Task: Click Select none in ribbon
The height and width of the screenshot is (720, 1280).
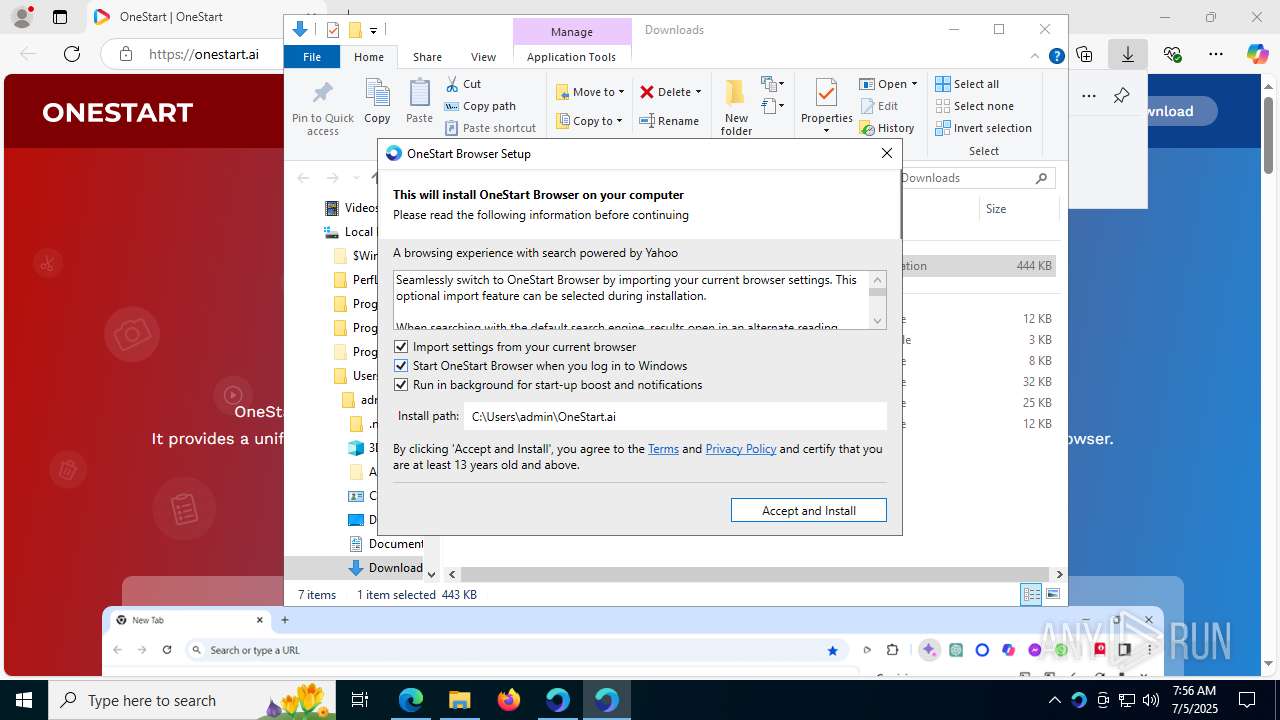Action: (x=974, y=106)
